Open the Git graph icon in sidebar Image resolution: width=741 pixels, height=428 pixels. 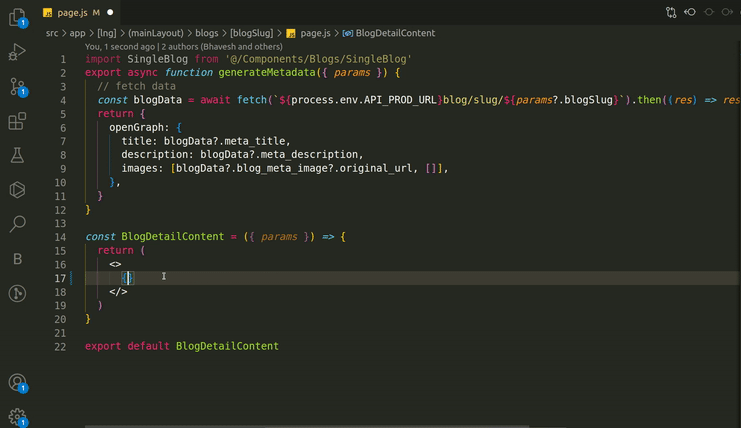click(x=17, y=294)
